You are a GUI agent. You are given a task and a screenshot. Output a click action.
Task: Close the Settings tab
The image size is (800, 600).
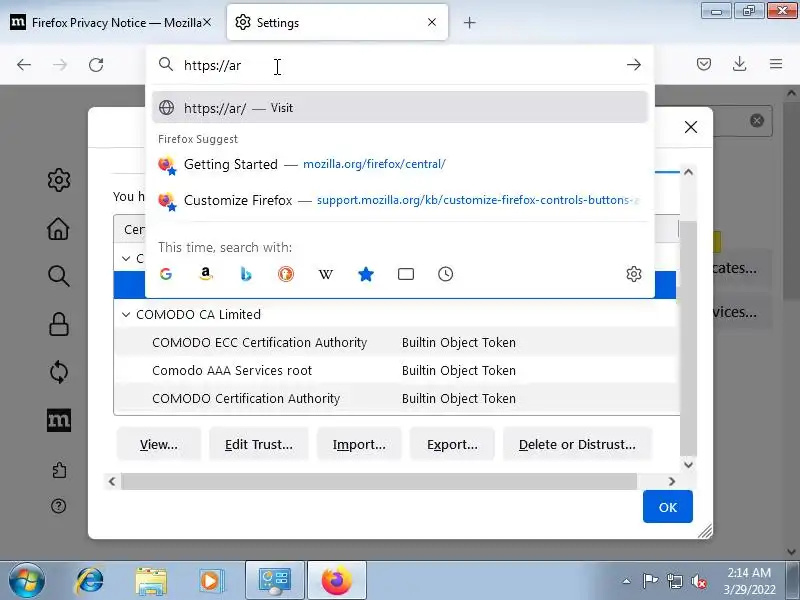pyautogui.click(x=432, y=22)
